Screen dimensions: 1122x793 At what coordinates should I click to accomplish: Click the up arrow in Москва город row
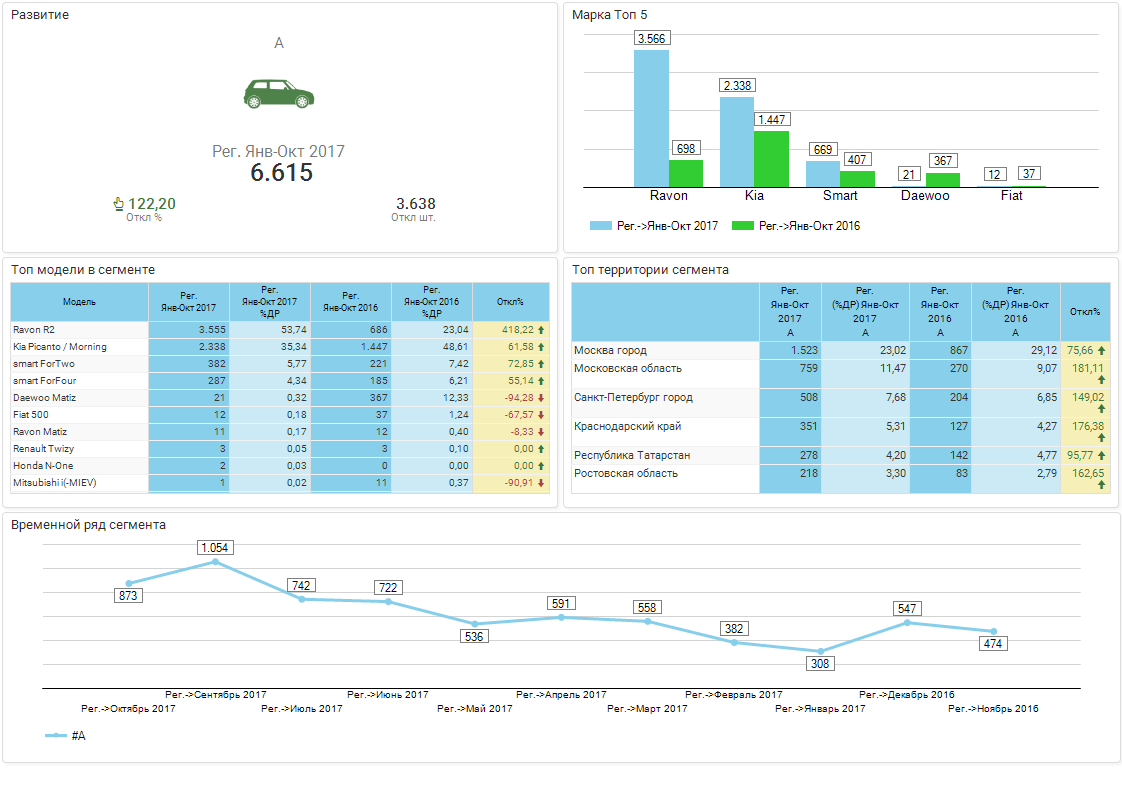(x=1101, y=351)
